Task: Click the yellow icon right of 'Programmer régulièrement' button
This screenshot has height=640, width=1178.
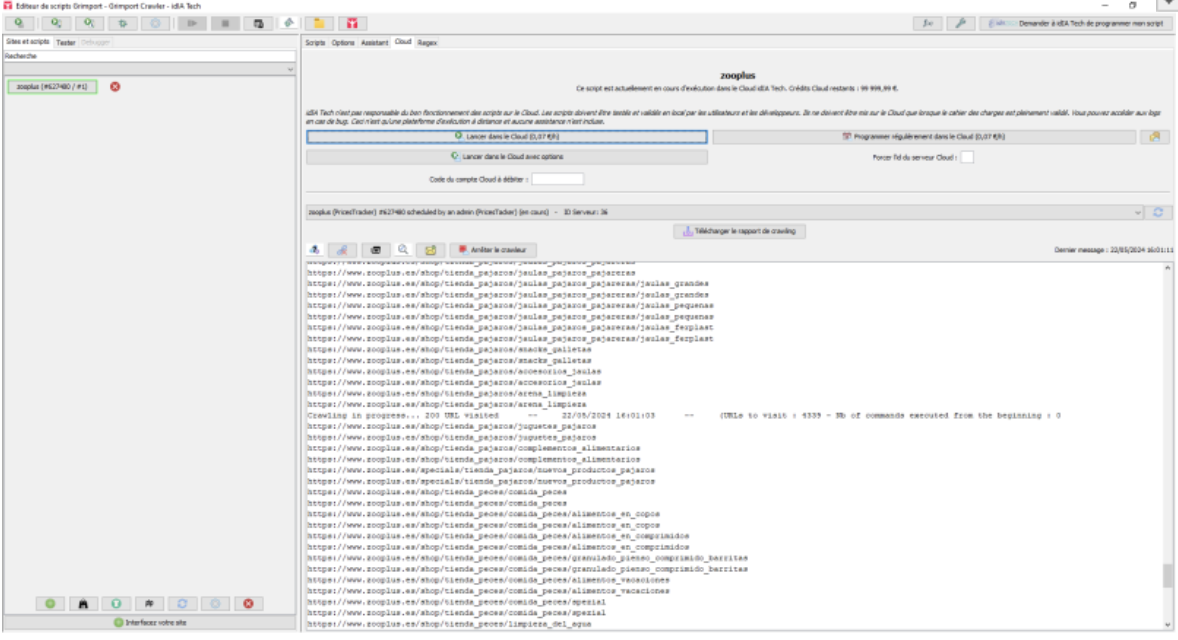Action: (x=1155, y=137)
